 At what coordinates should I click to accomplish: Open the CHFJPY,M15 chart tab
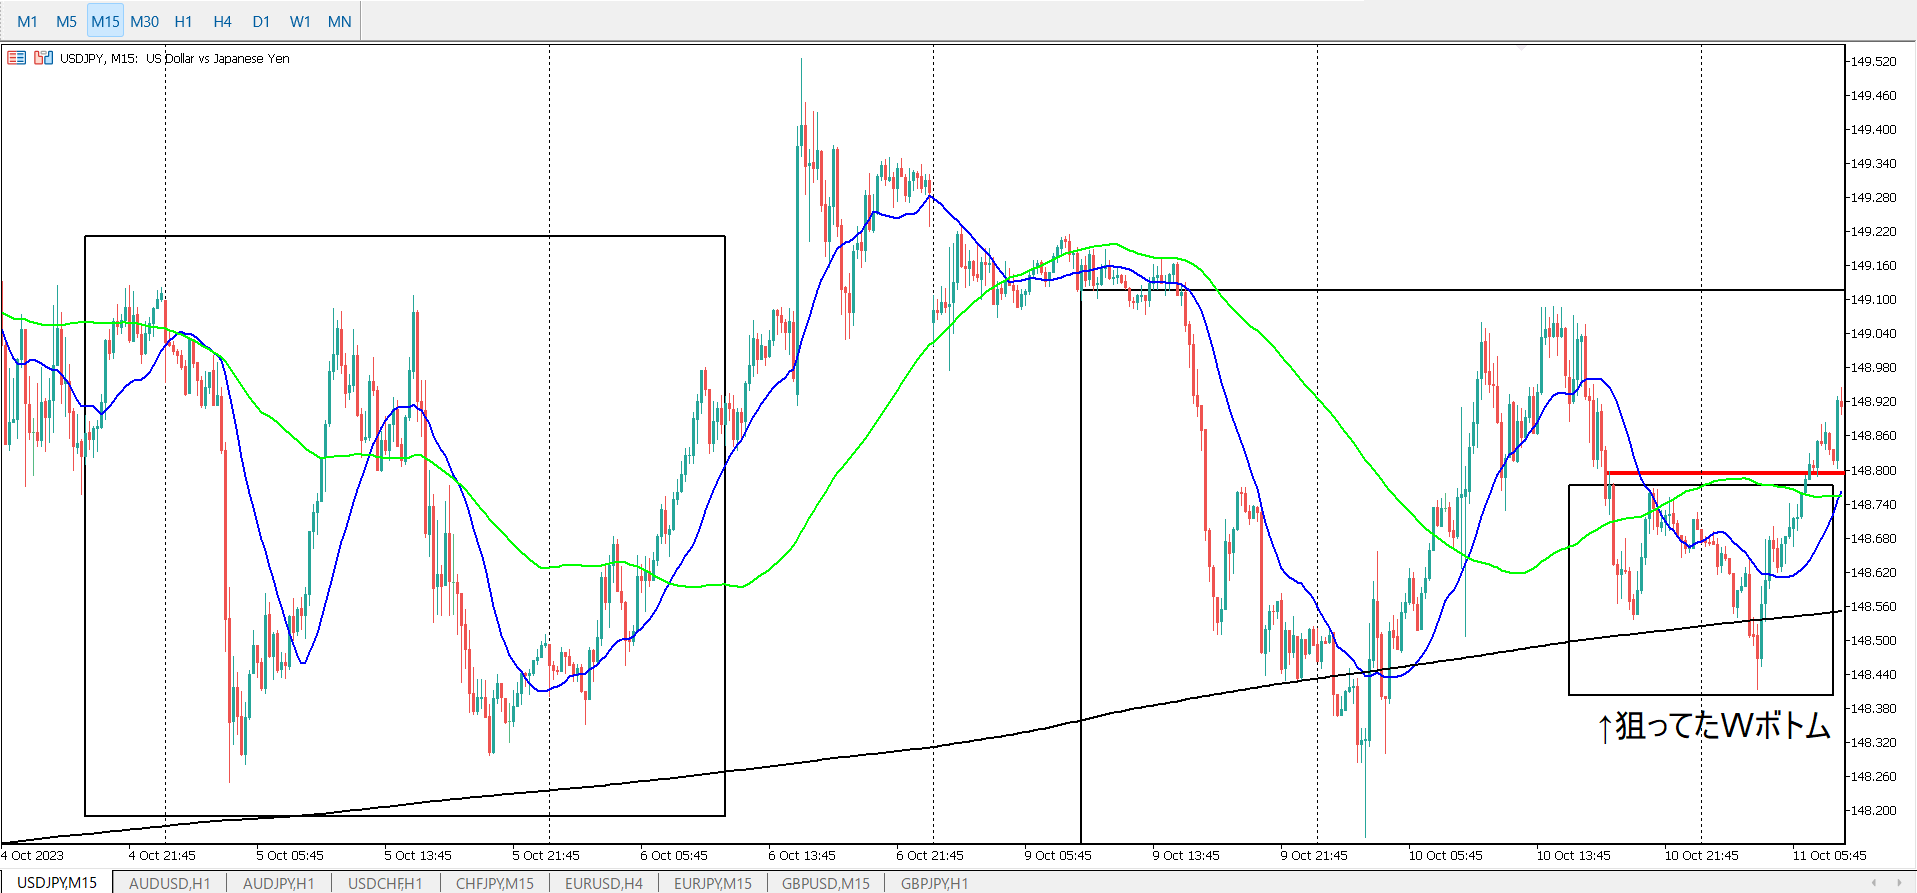pos(494,883)
